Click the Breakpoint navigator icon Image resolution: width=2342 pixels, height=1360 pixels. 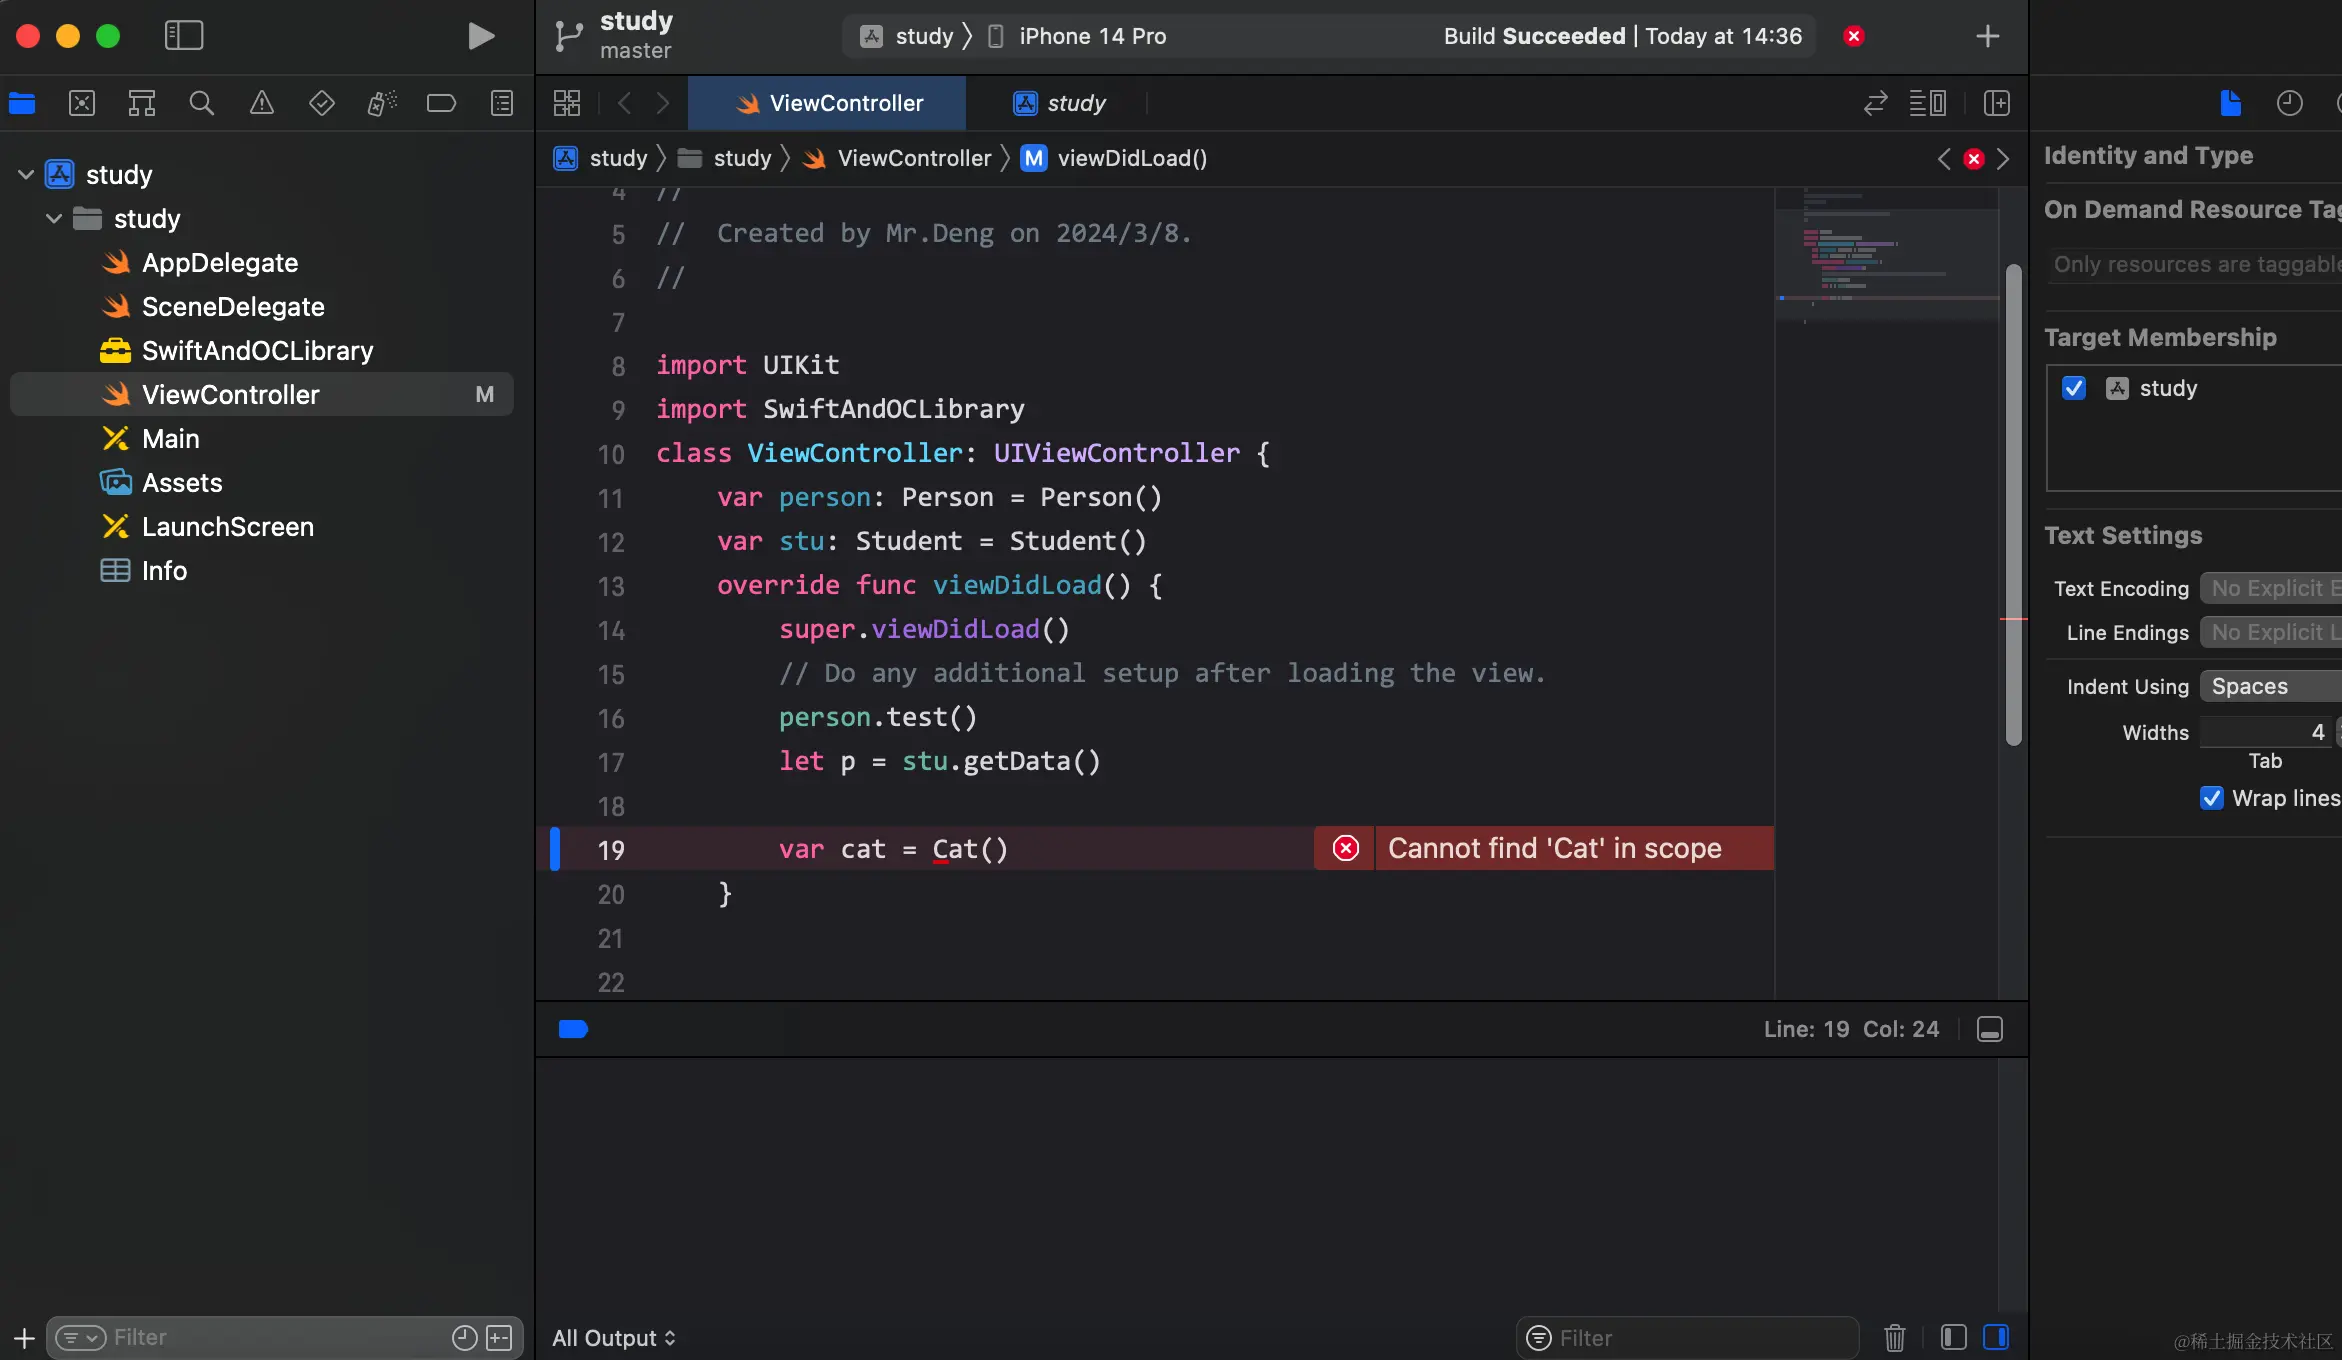[441, 103]
